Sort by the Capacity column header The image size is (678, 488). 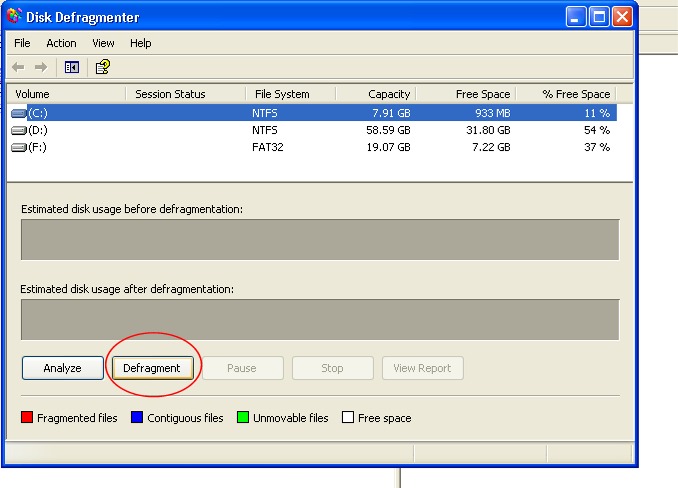[x=376, y=94]
